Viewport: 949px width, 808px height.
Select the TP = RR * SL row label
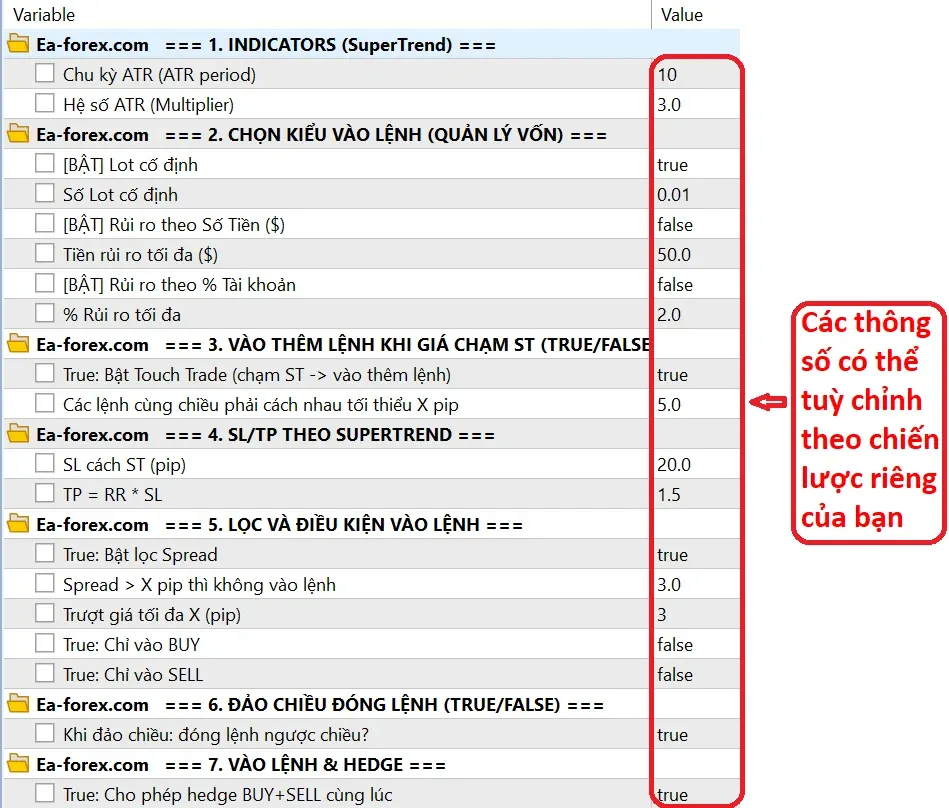(113, 494)
